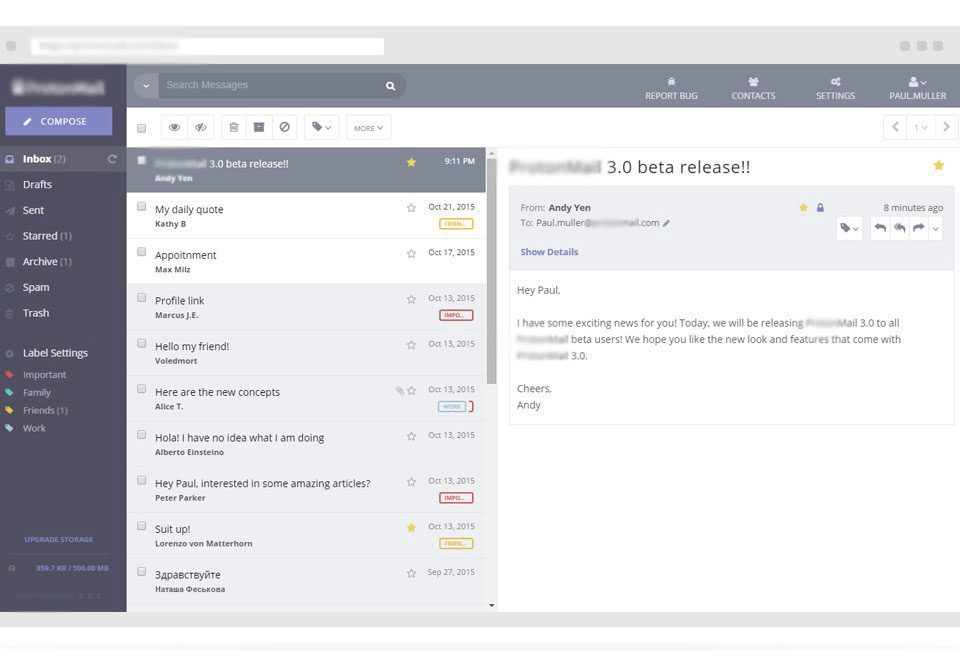Select the Profile link message checkbox
Viewport: 960px width, 670px height.
tap(141, 298)
